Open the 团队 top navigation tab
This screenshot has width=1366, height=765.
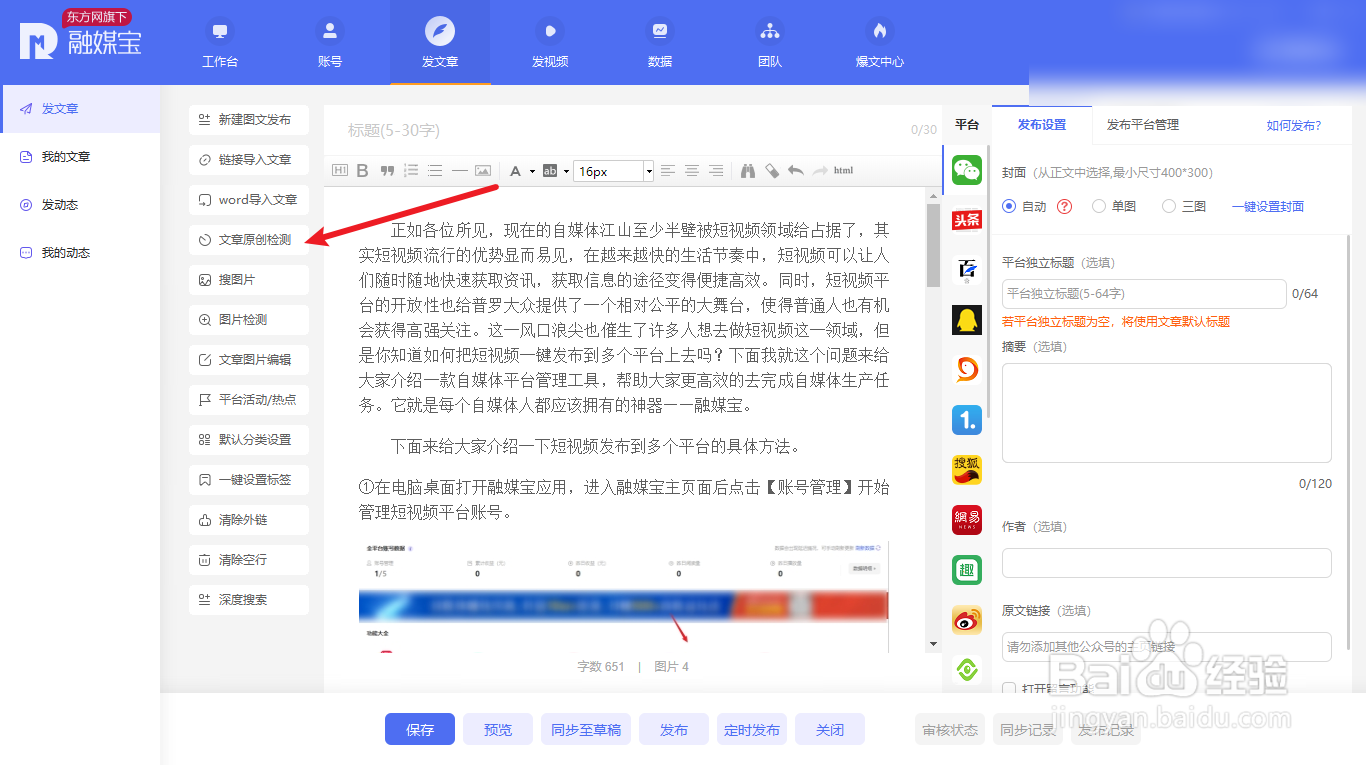point(770,43)
